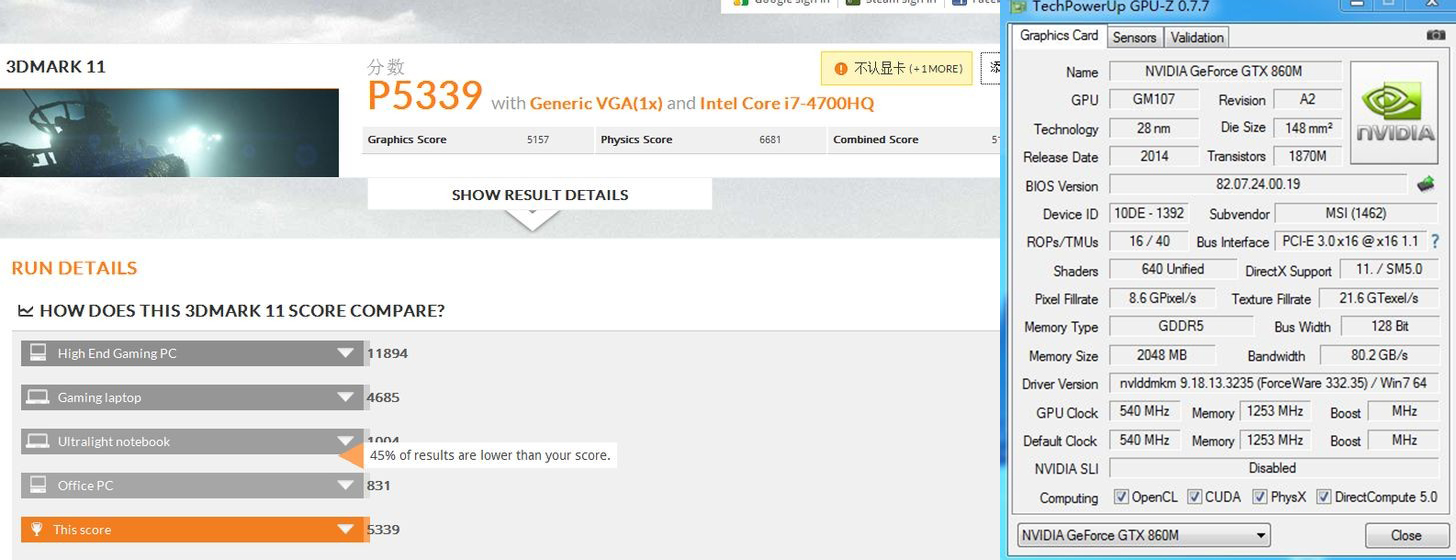The height and width of the screenshot is (560, 1456).
Task: Click the GPU-Z title bar icon
Action: click(1017, 6)
